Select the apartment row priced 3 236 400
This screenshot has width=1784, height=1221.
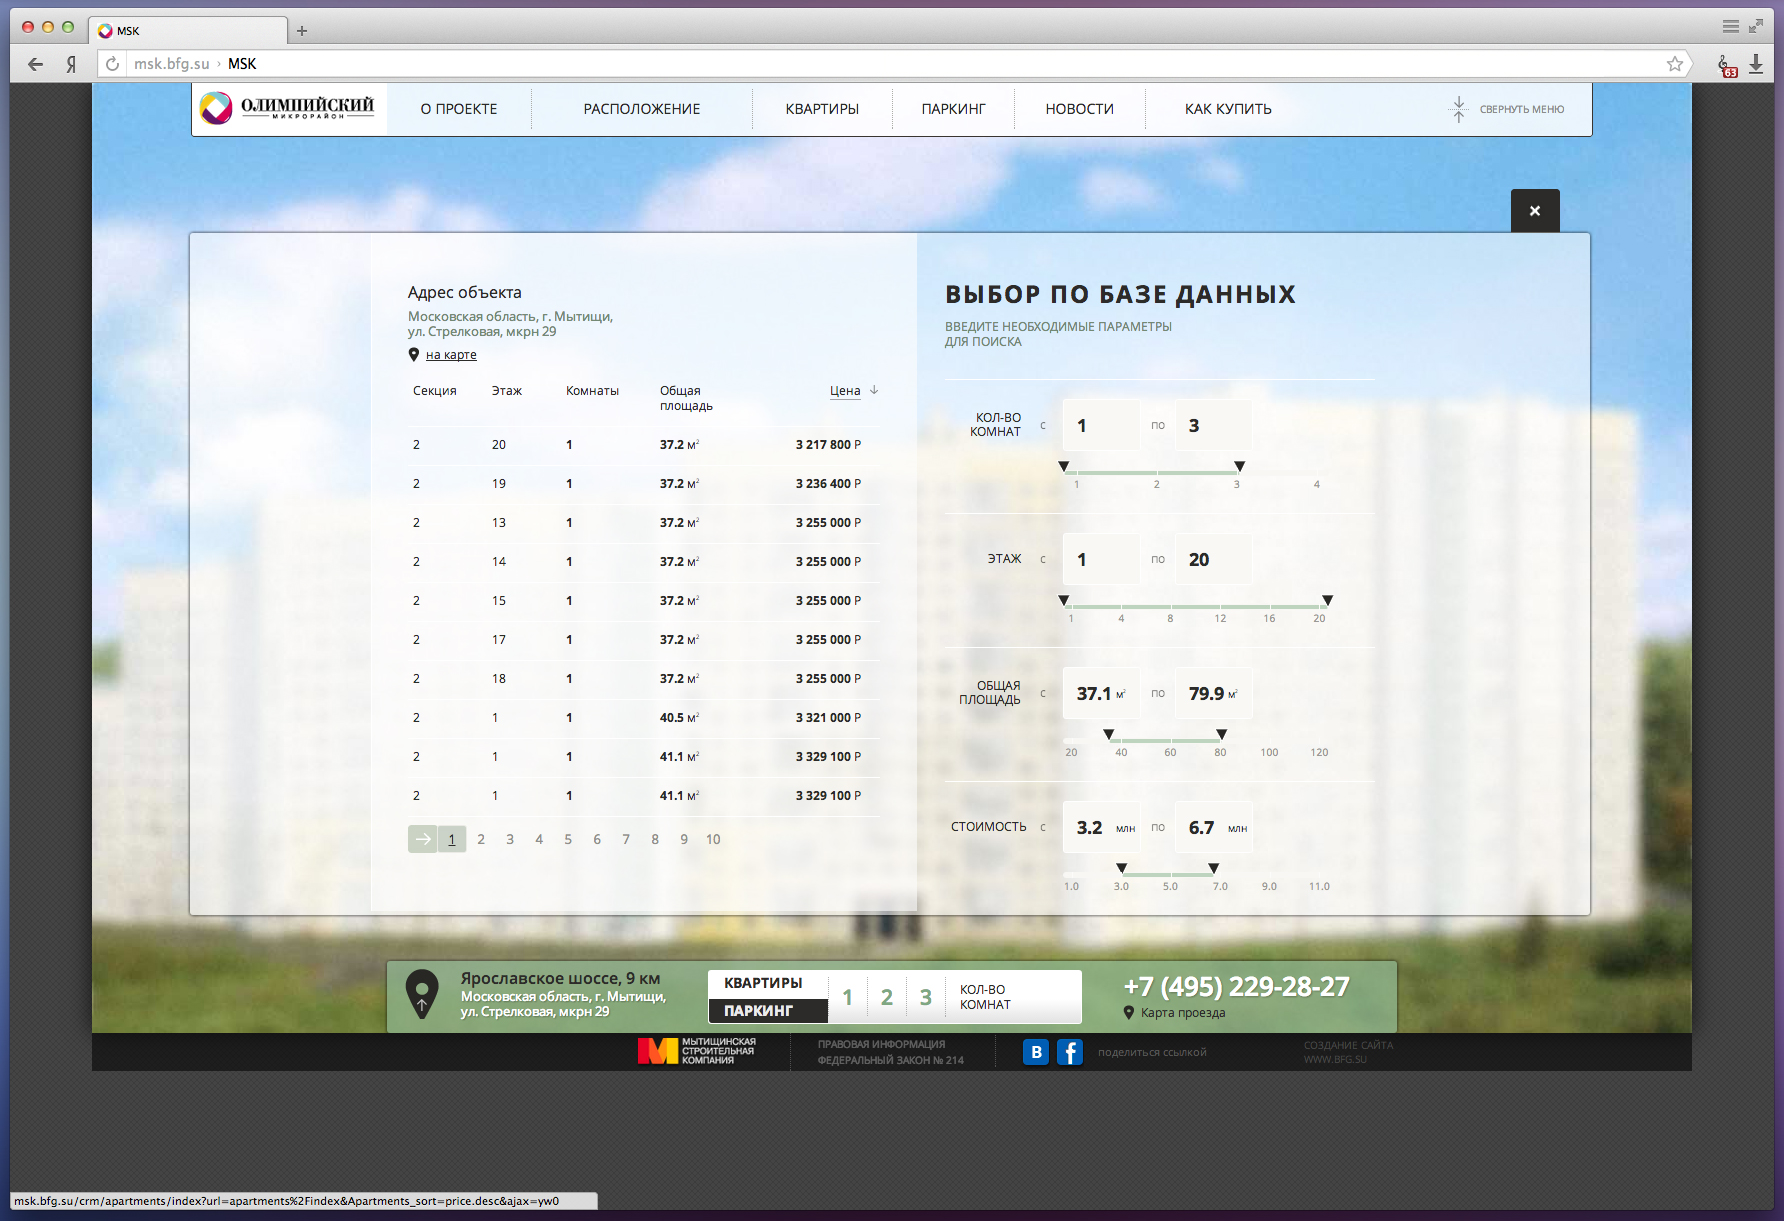tap(644, 484)
